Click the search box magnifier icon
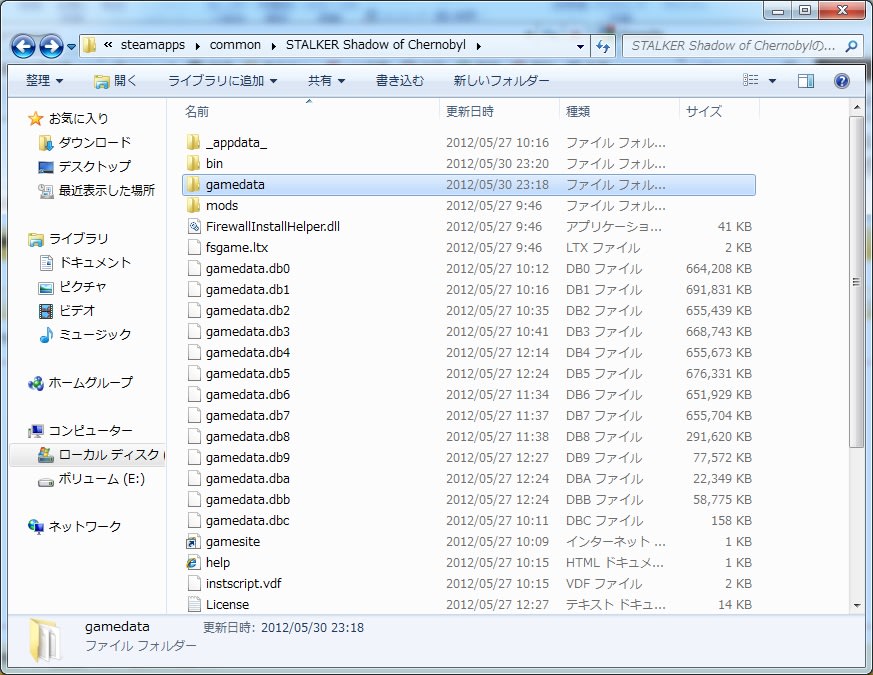Image resolution: width=873 pixels, height=675 pixels. (x=851, y=46)
